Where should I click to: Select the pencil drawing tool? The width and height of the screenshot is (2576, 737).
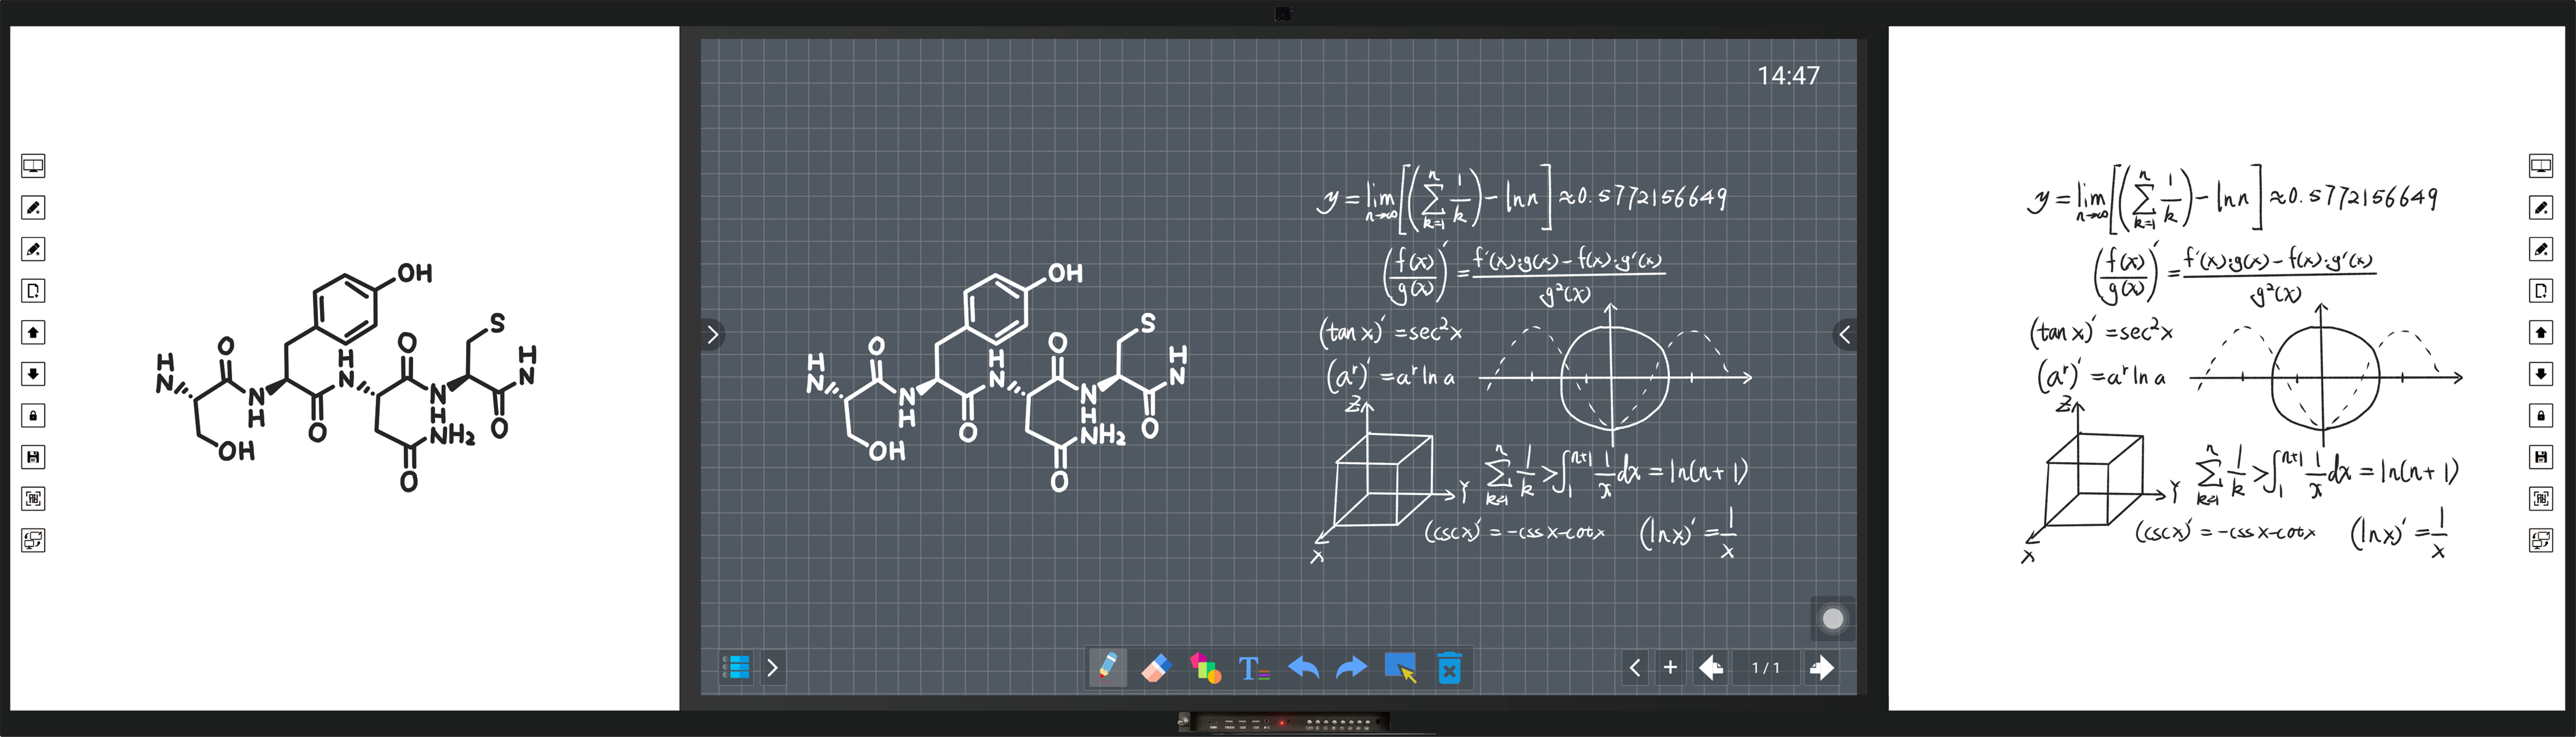click(1107, 667)
